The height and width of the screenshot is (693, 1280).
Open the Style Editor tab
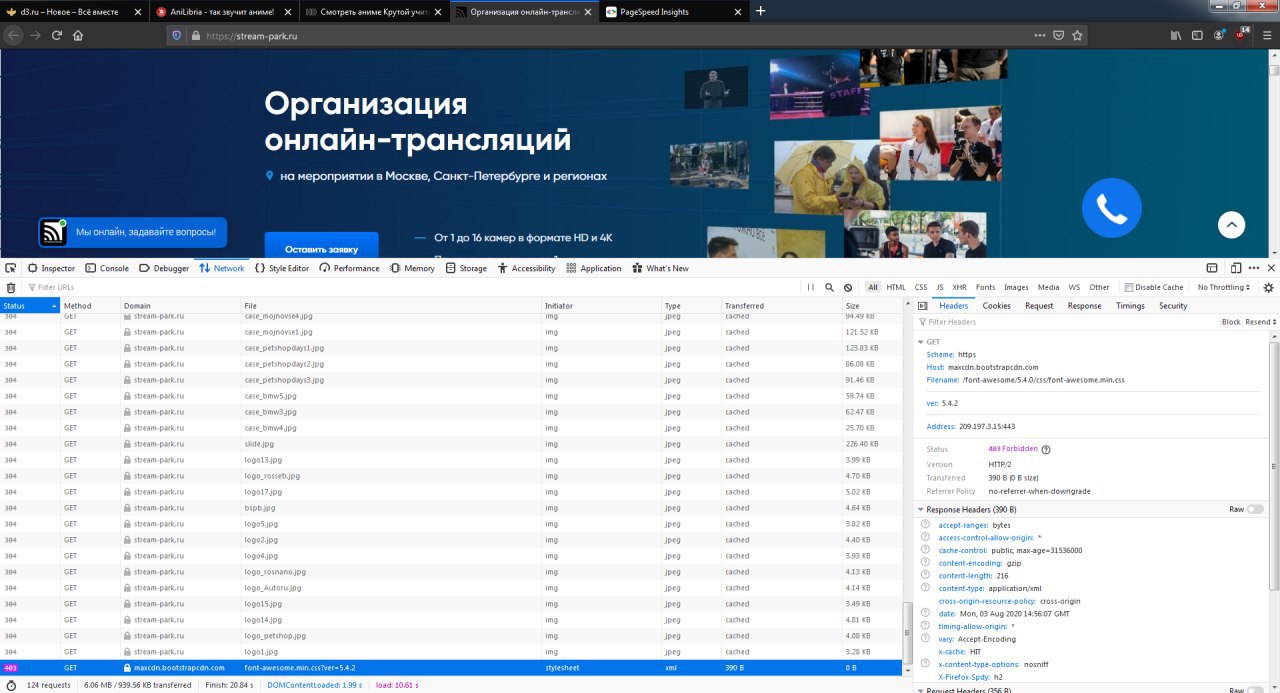[282, 268]
